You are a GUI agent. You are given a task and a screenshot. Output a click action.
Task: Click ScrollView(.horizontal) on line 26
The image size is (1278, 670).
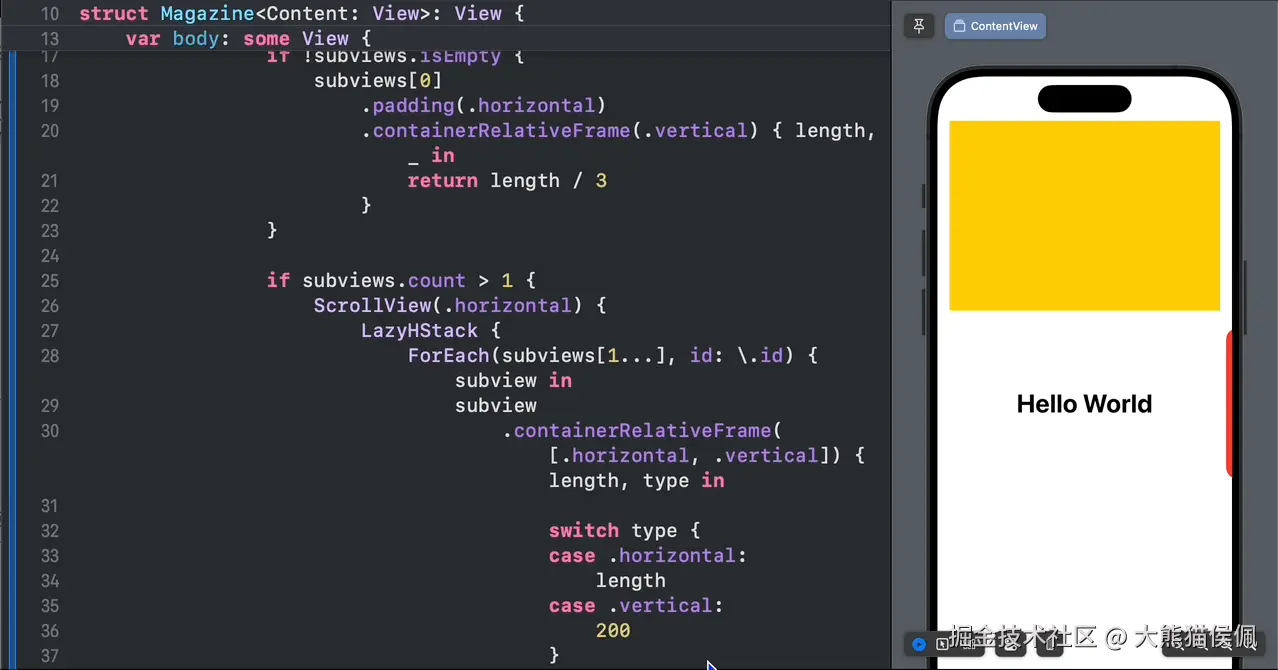[448, 306]
